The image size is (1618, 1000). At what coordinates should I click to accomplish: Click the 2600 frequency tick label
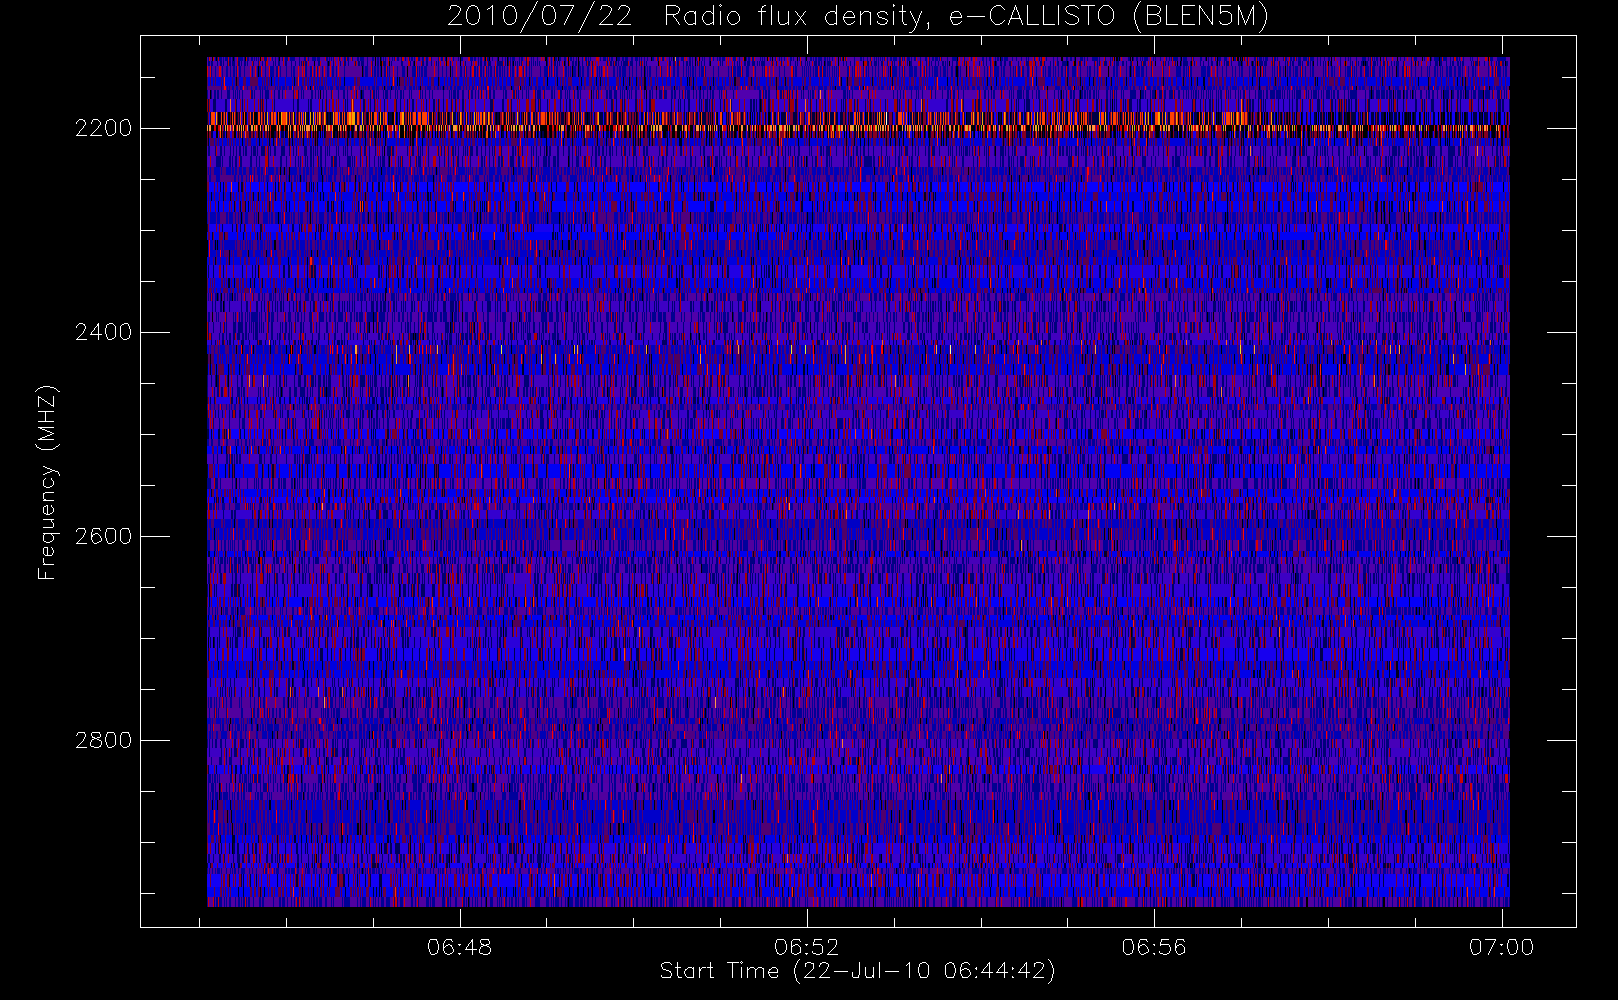pos(103,536)
